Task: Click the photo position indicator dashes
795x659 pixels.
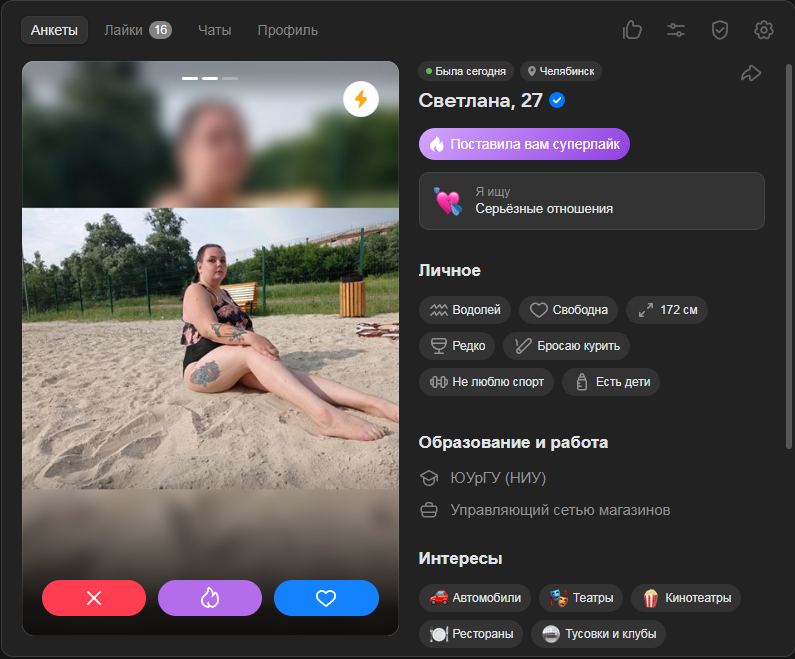Action: [210, 77]
